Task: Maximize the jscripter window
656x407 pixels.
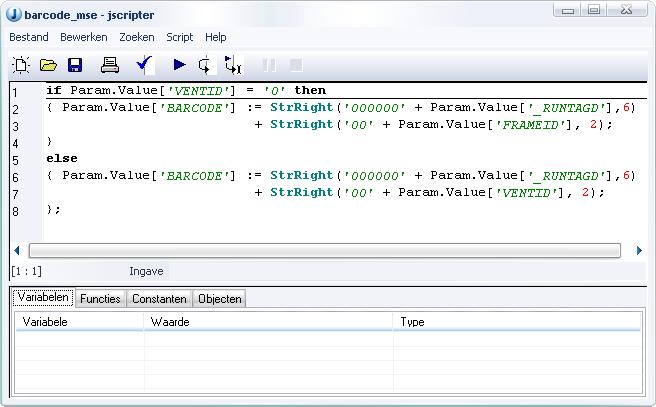Action: [x=594, y=10]
